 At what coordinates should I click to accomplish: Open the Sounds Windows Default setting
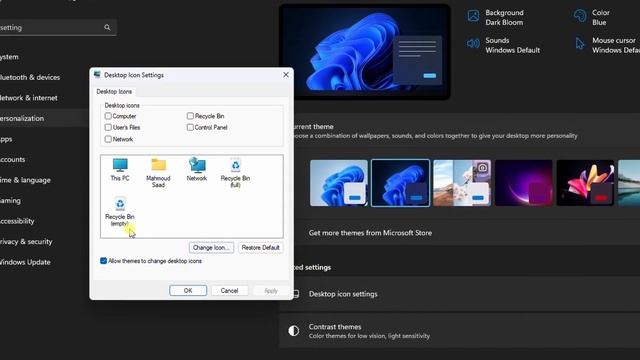click(504, 45)
